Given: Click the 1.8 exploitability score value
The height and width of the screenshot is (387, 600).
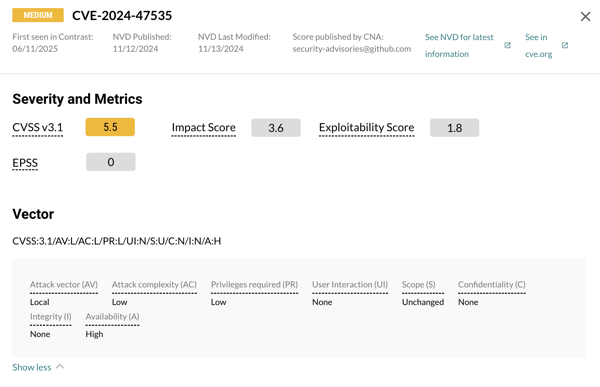Looking at the screenshot, I should click(x=455, y=127).
